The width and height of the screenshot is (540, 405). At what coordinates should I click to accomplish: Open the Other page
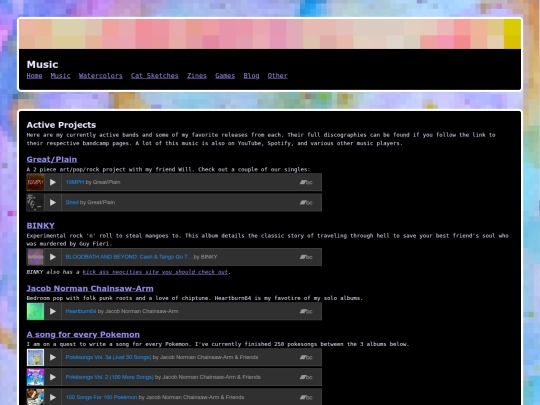click(278, 76)
